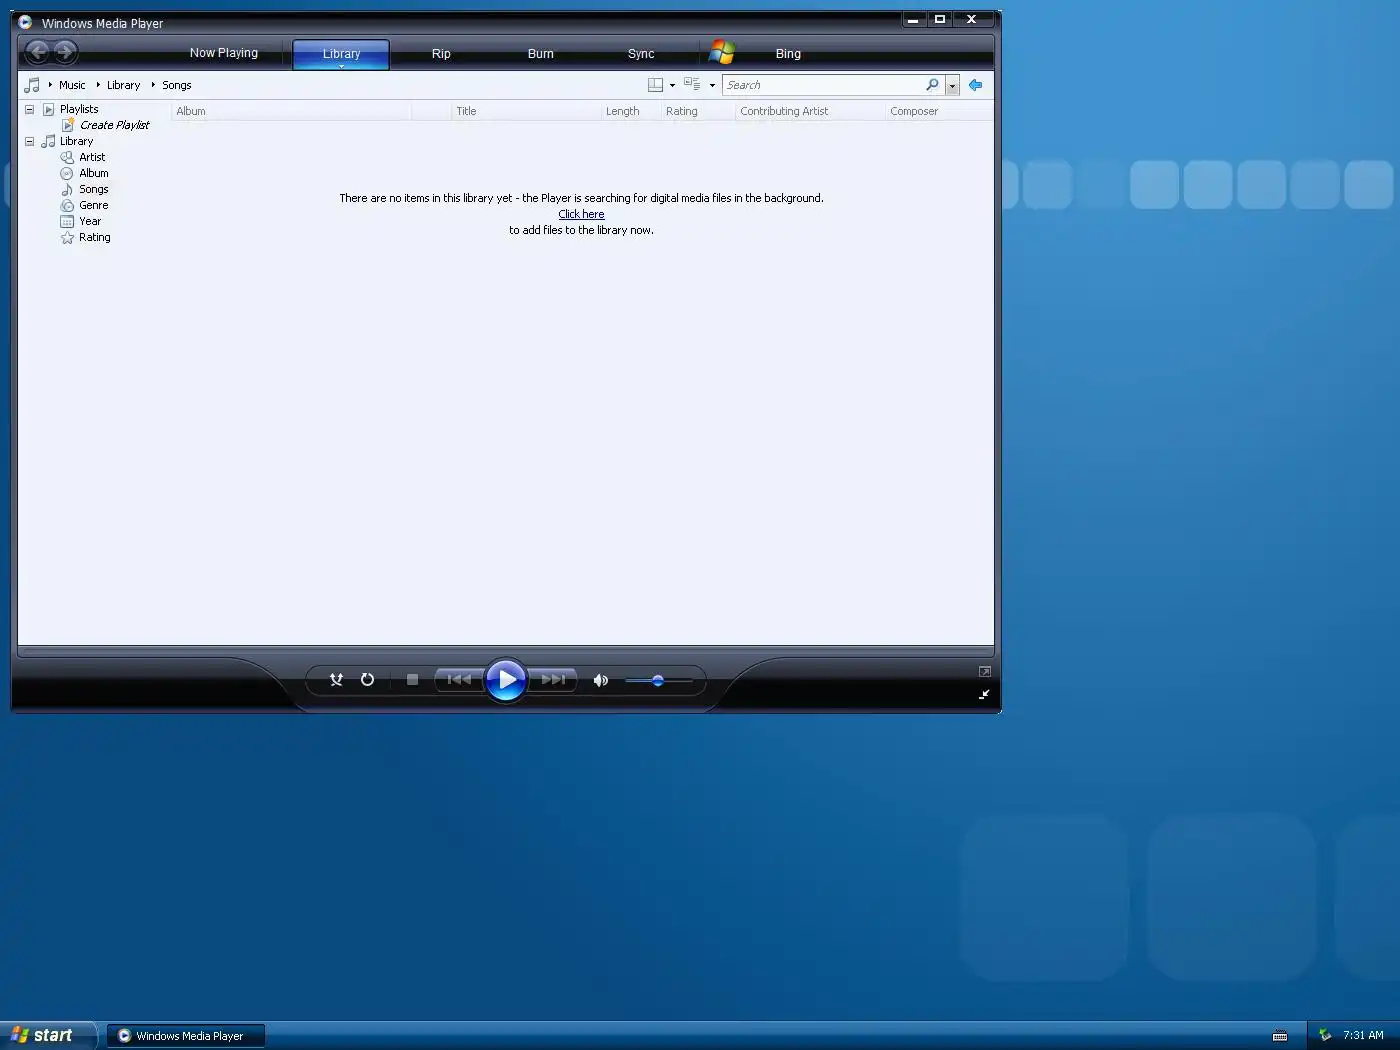Switch to compact mode icon
The height and width of the screenshot is (1050, 1400).
(x=984, y=694)
